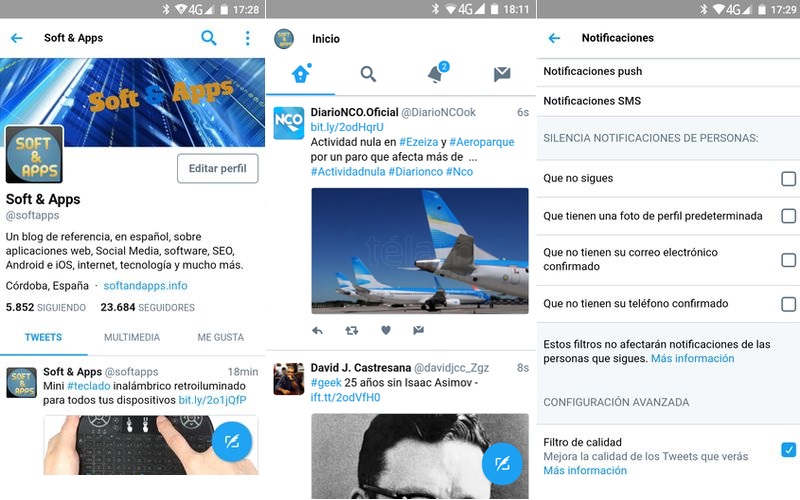Open the #Diarionco hashtag

tap(416, 171)
